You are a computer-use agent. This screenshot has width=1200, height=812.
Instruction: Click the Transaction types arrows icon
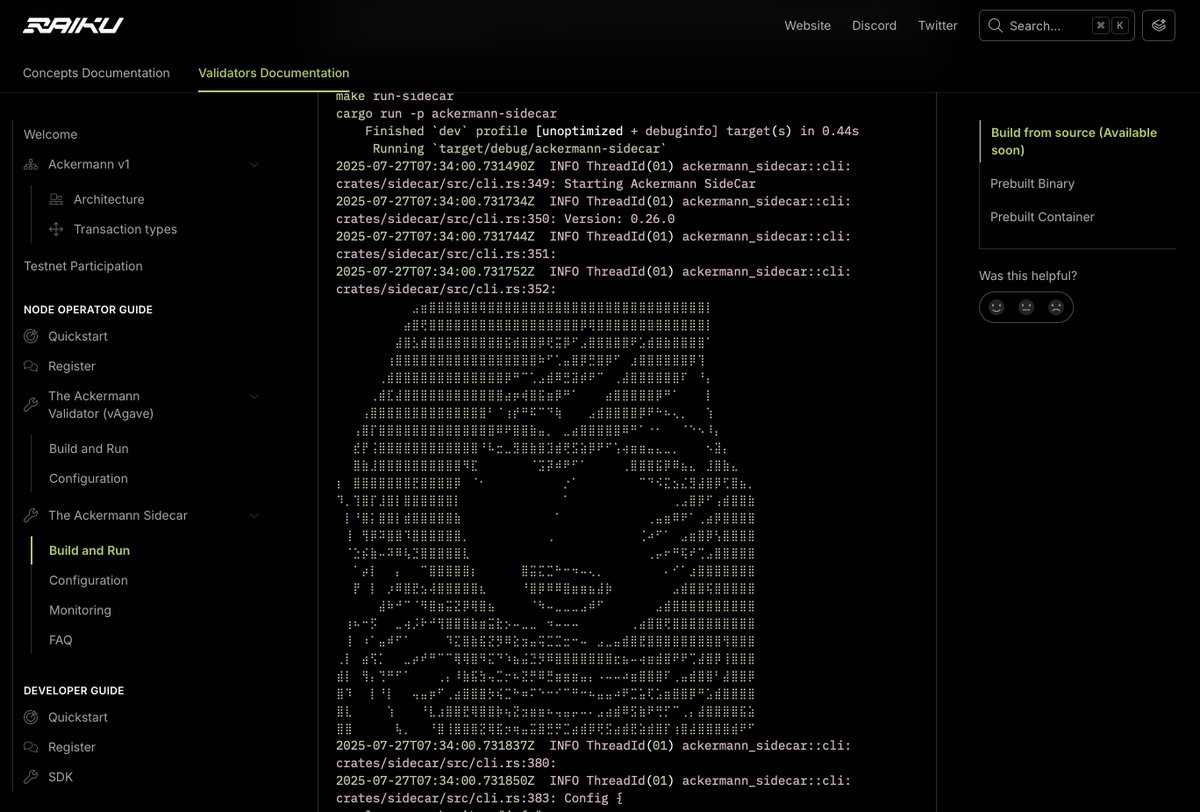pos(56,229)
